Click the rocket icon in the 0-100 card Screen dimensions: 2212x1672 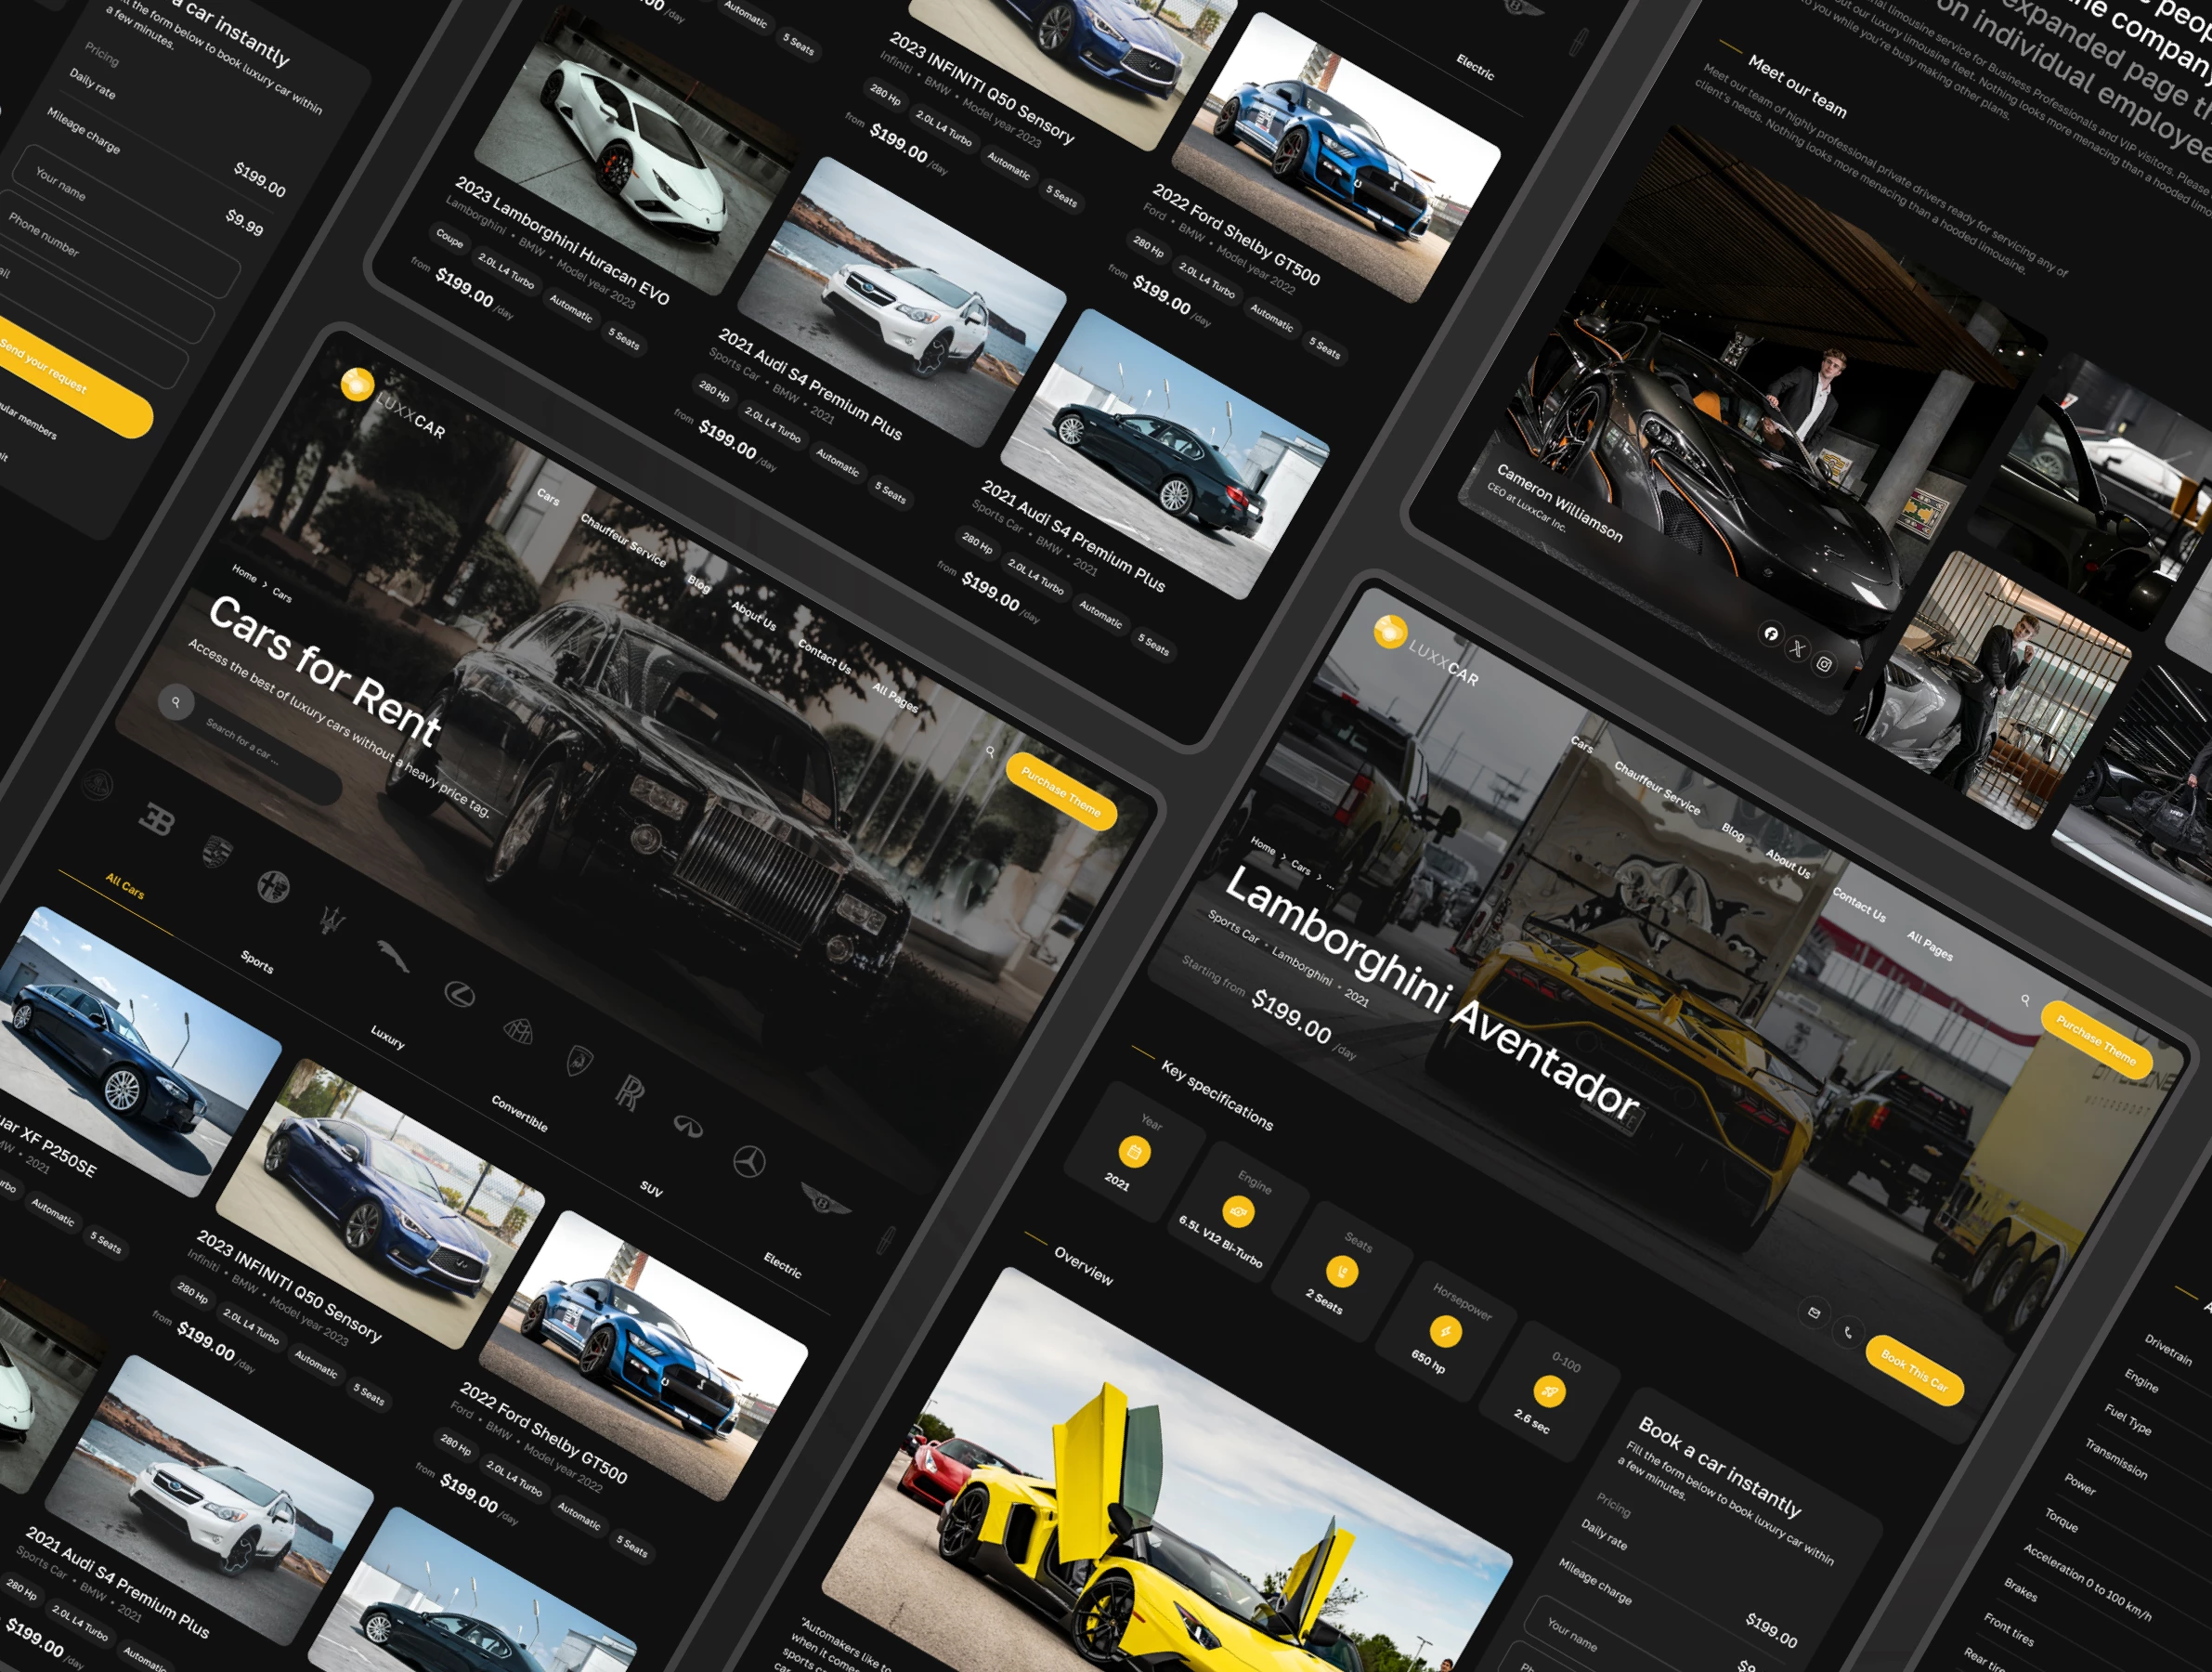(1549, 1391)
